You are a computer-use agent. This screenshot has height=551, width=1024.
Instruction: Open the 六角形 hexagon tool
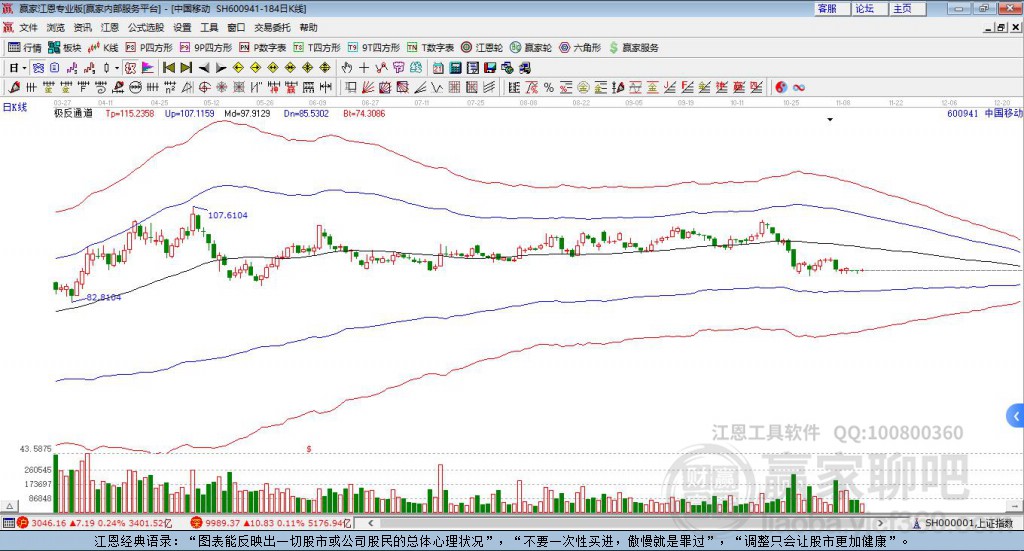pos(580,48)
